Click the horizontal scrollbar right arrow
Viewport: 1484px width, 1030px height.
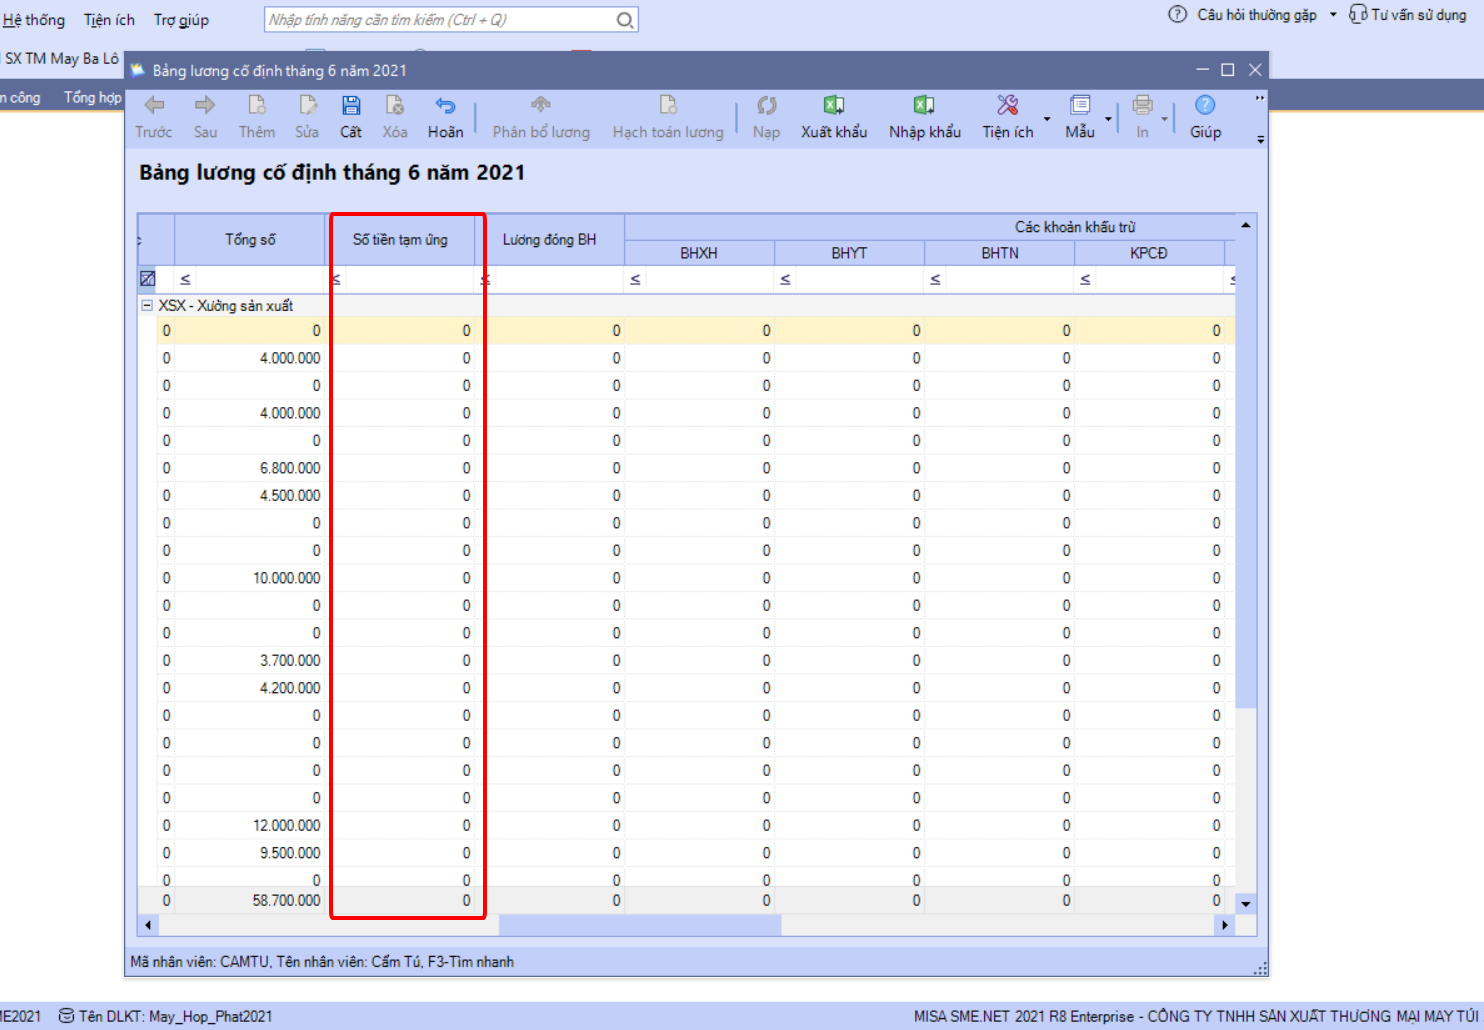pyautogui.click(x=1224, y=925)
